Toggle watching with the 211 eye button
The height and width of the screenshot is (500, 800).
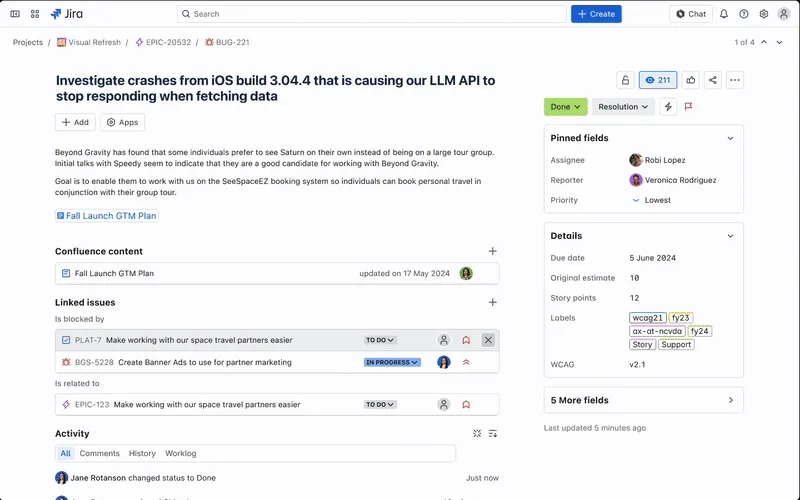tap(658, 80)
